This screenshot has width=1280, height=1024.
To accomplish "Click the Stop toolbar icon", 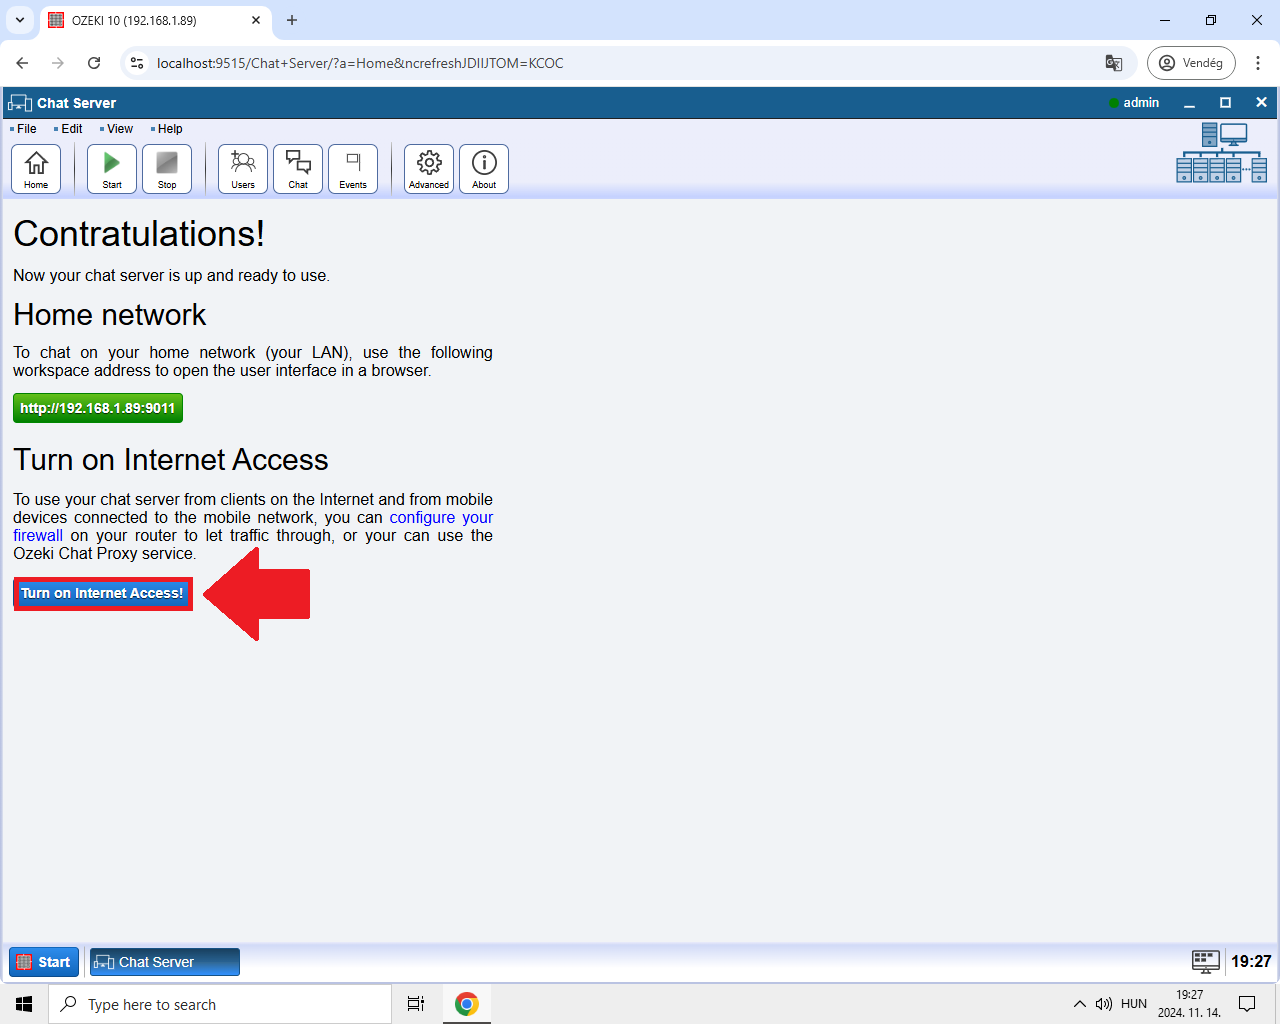I will 167,168.
